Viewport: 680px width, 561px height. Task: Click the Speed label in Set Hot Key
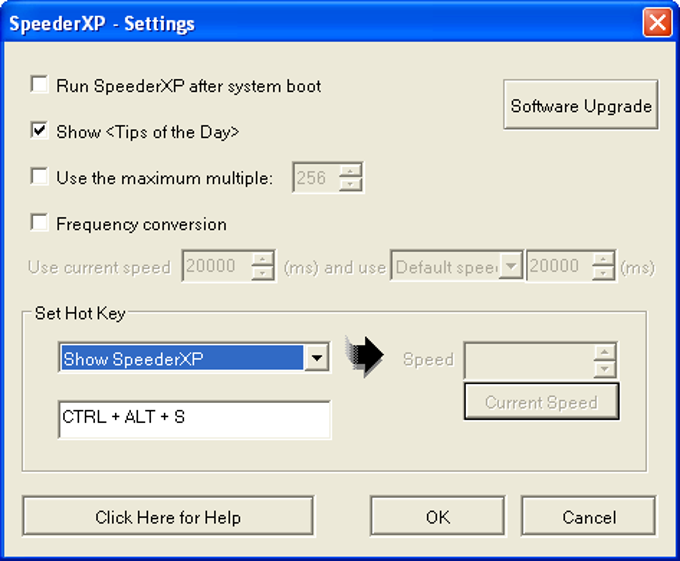coord(428,359)
